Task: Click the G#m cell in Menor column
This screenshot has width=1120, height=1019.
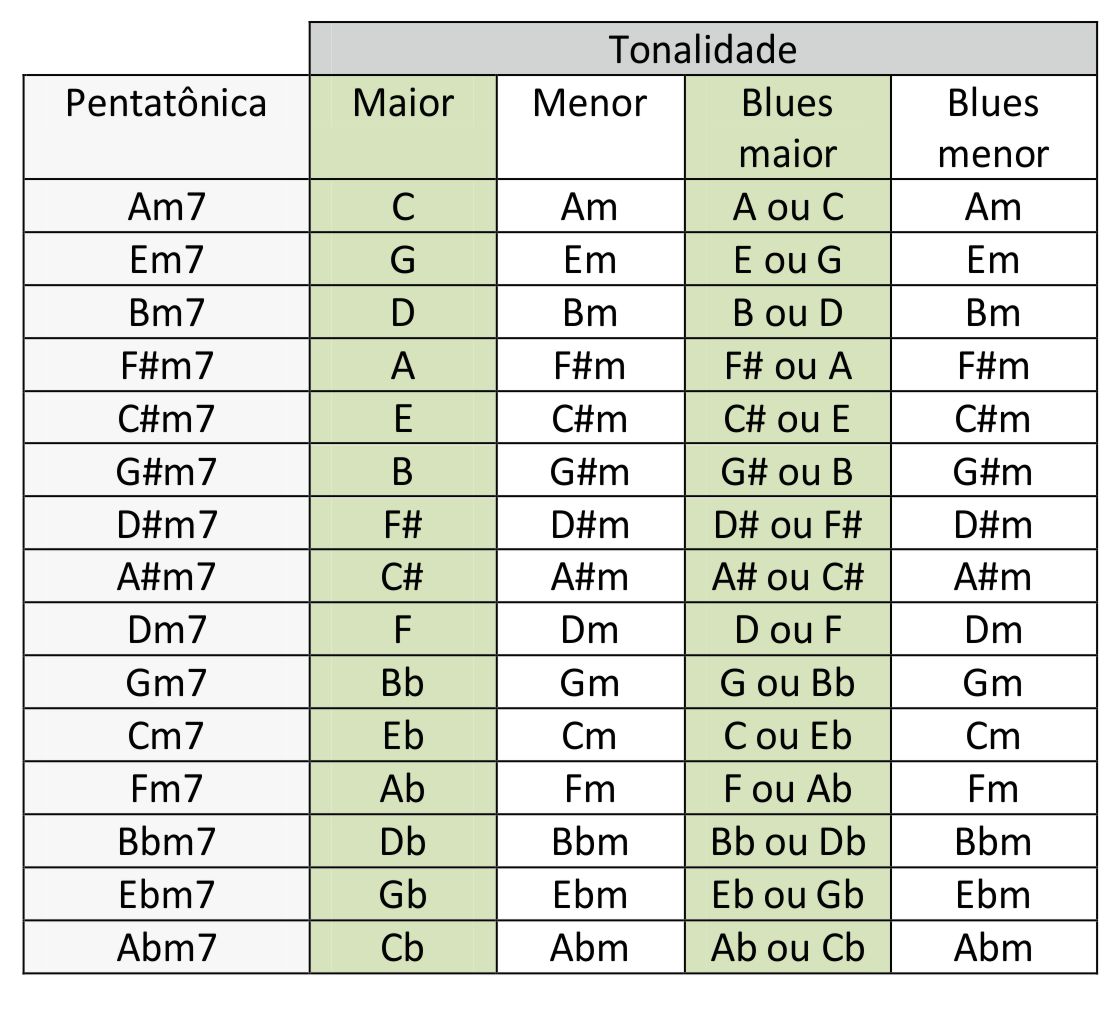Action: coord(591,471)
